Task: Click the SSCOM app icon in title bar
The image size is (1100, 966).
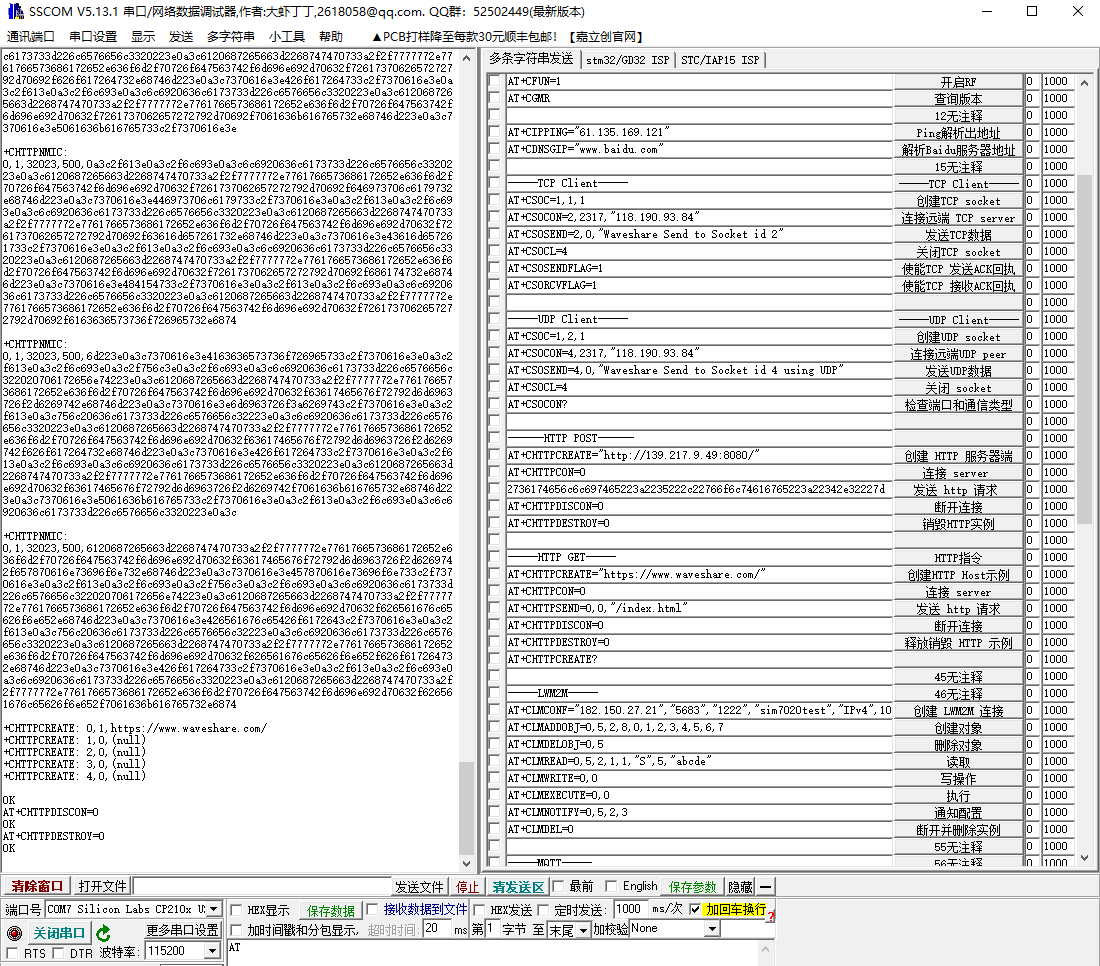Action: click(x=15, y=11)
